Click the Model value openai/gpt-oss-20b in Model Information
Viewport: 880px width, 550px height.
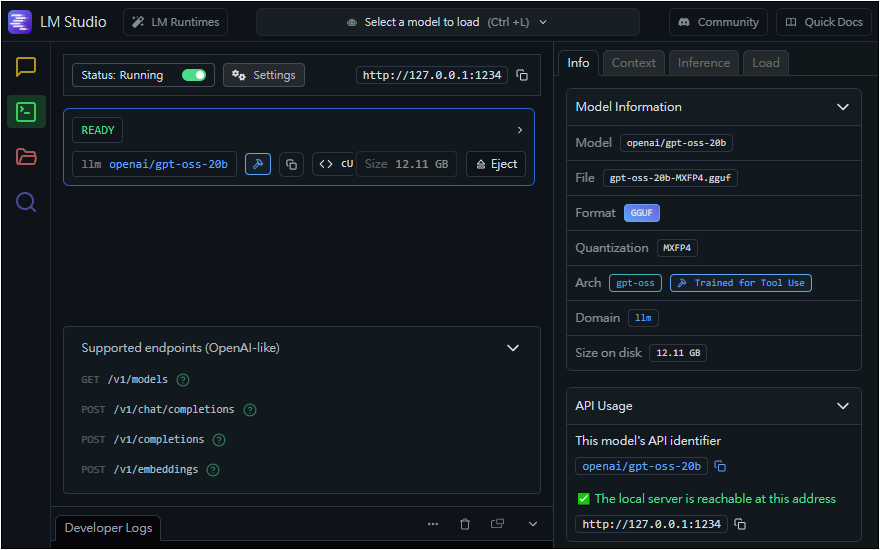pos(676,143)
